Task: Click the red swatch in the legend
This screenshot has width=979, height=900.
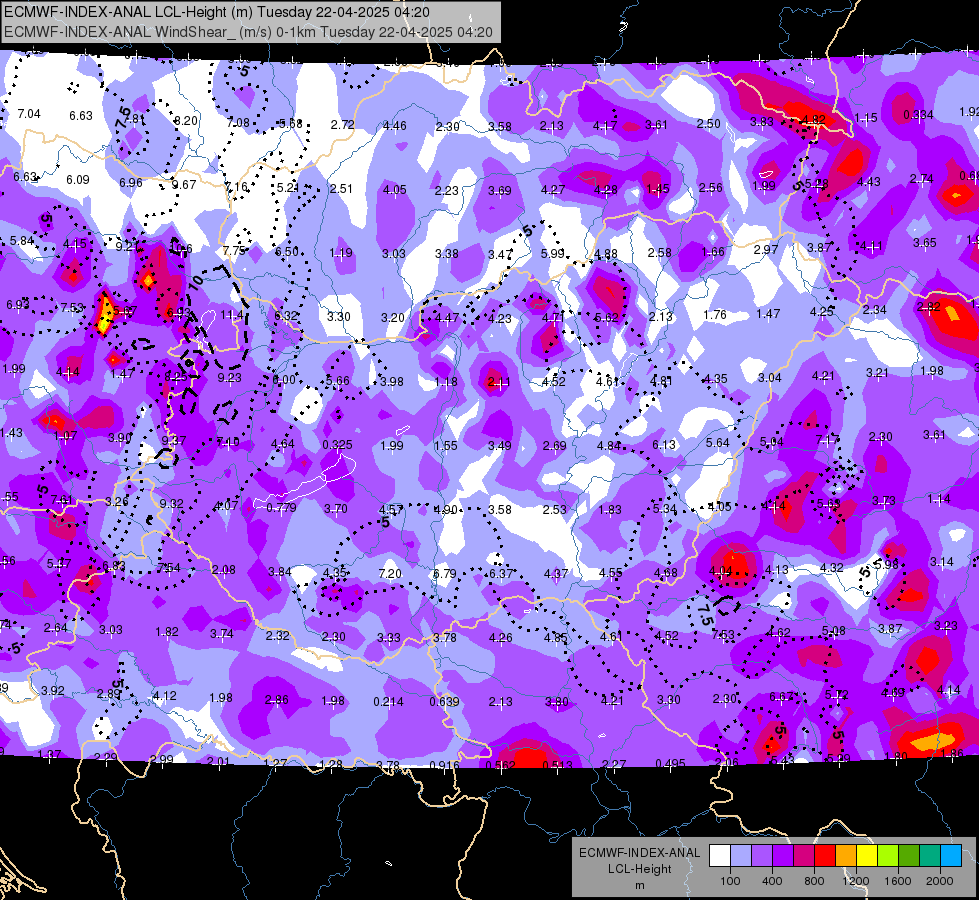Action: (825, 855)
